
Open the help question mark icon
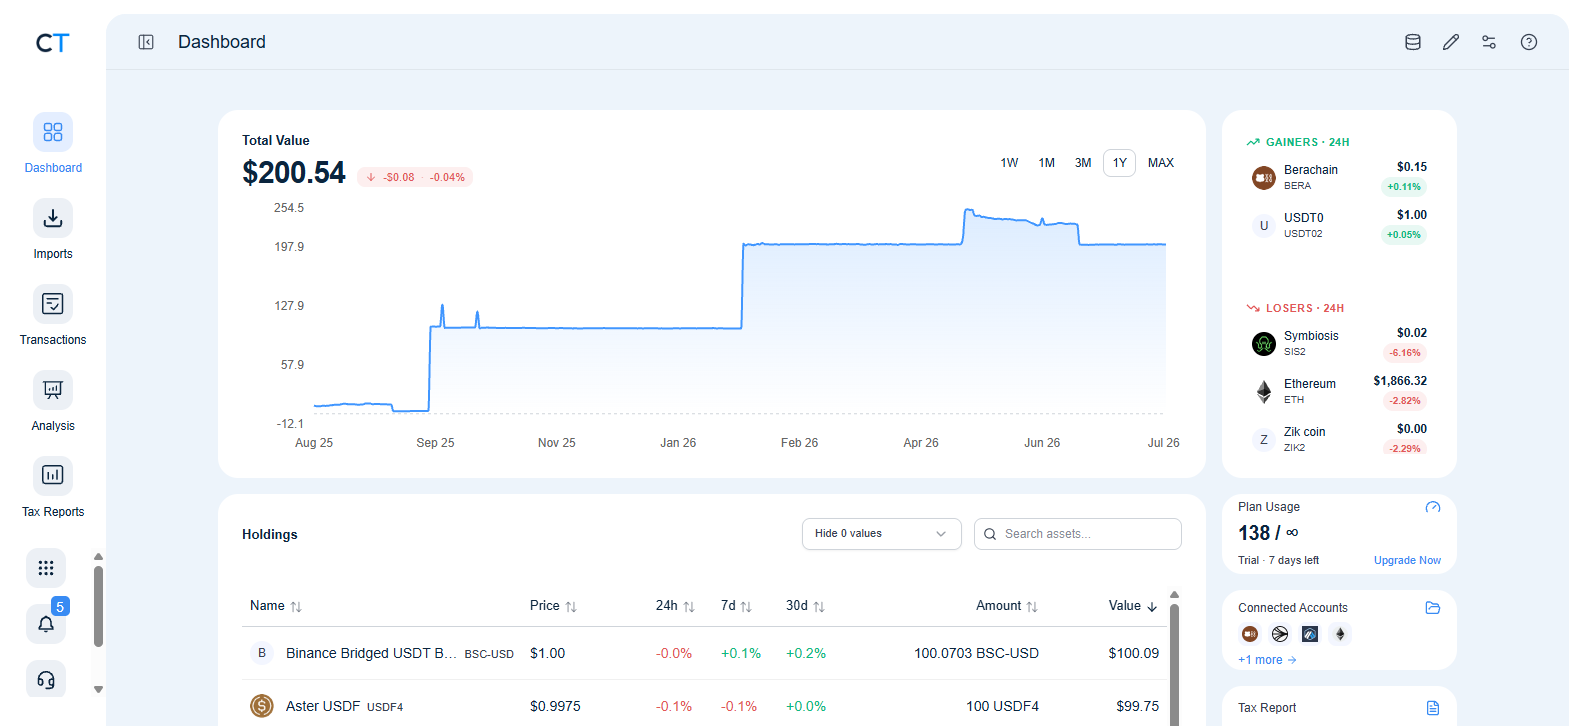(x=1529, y=42)
